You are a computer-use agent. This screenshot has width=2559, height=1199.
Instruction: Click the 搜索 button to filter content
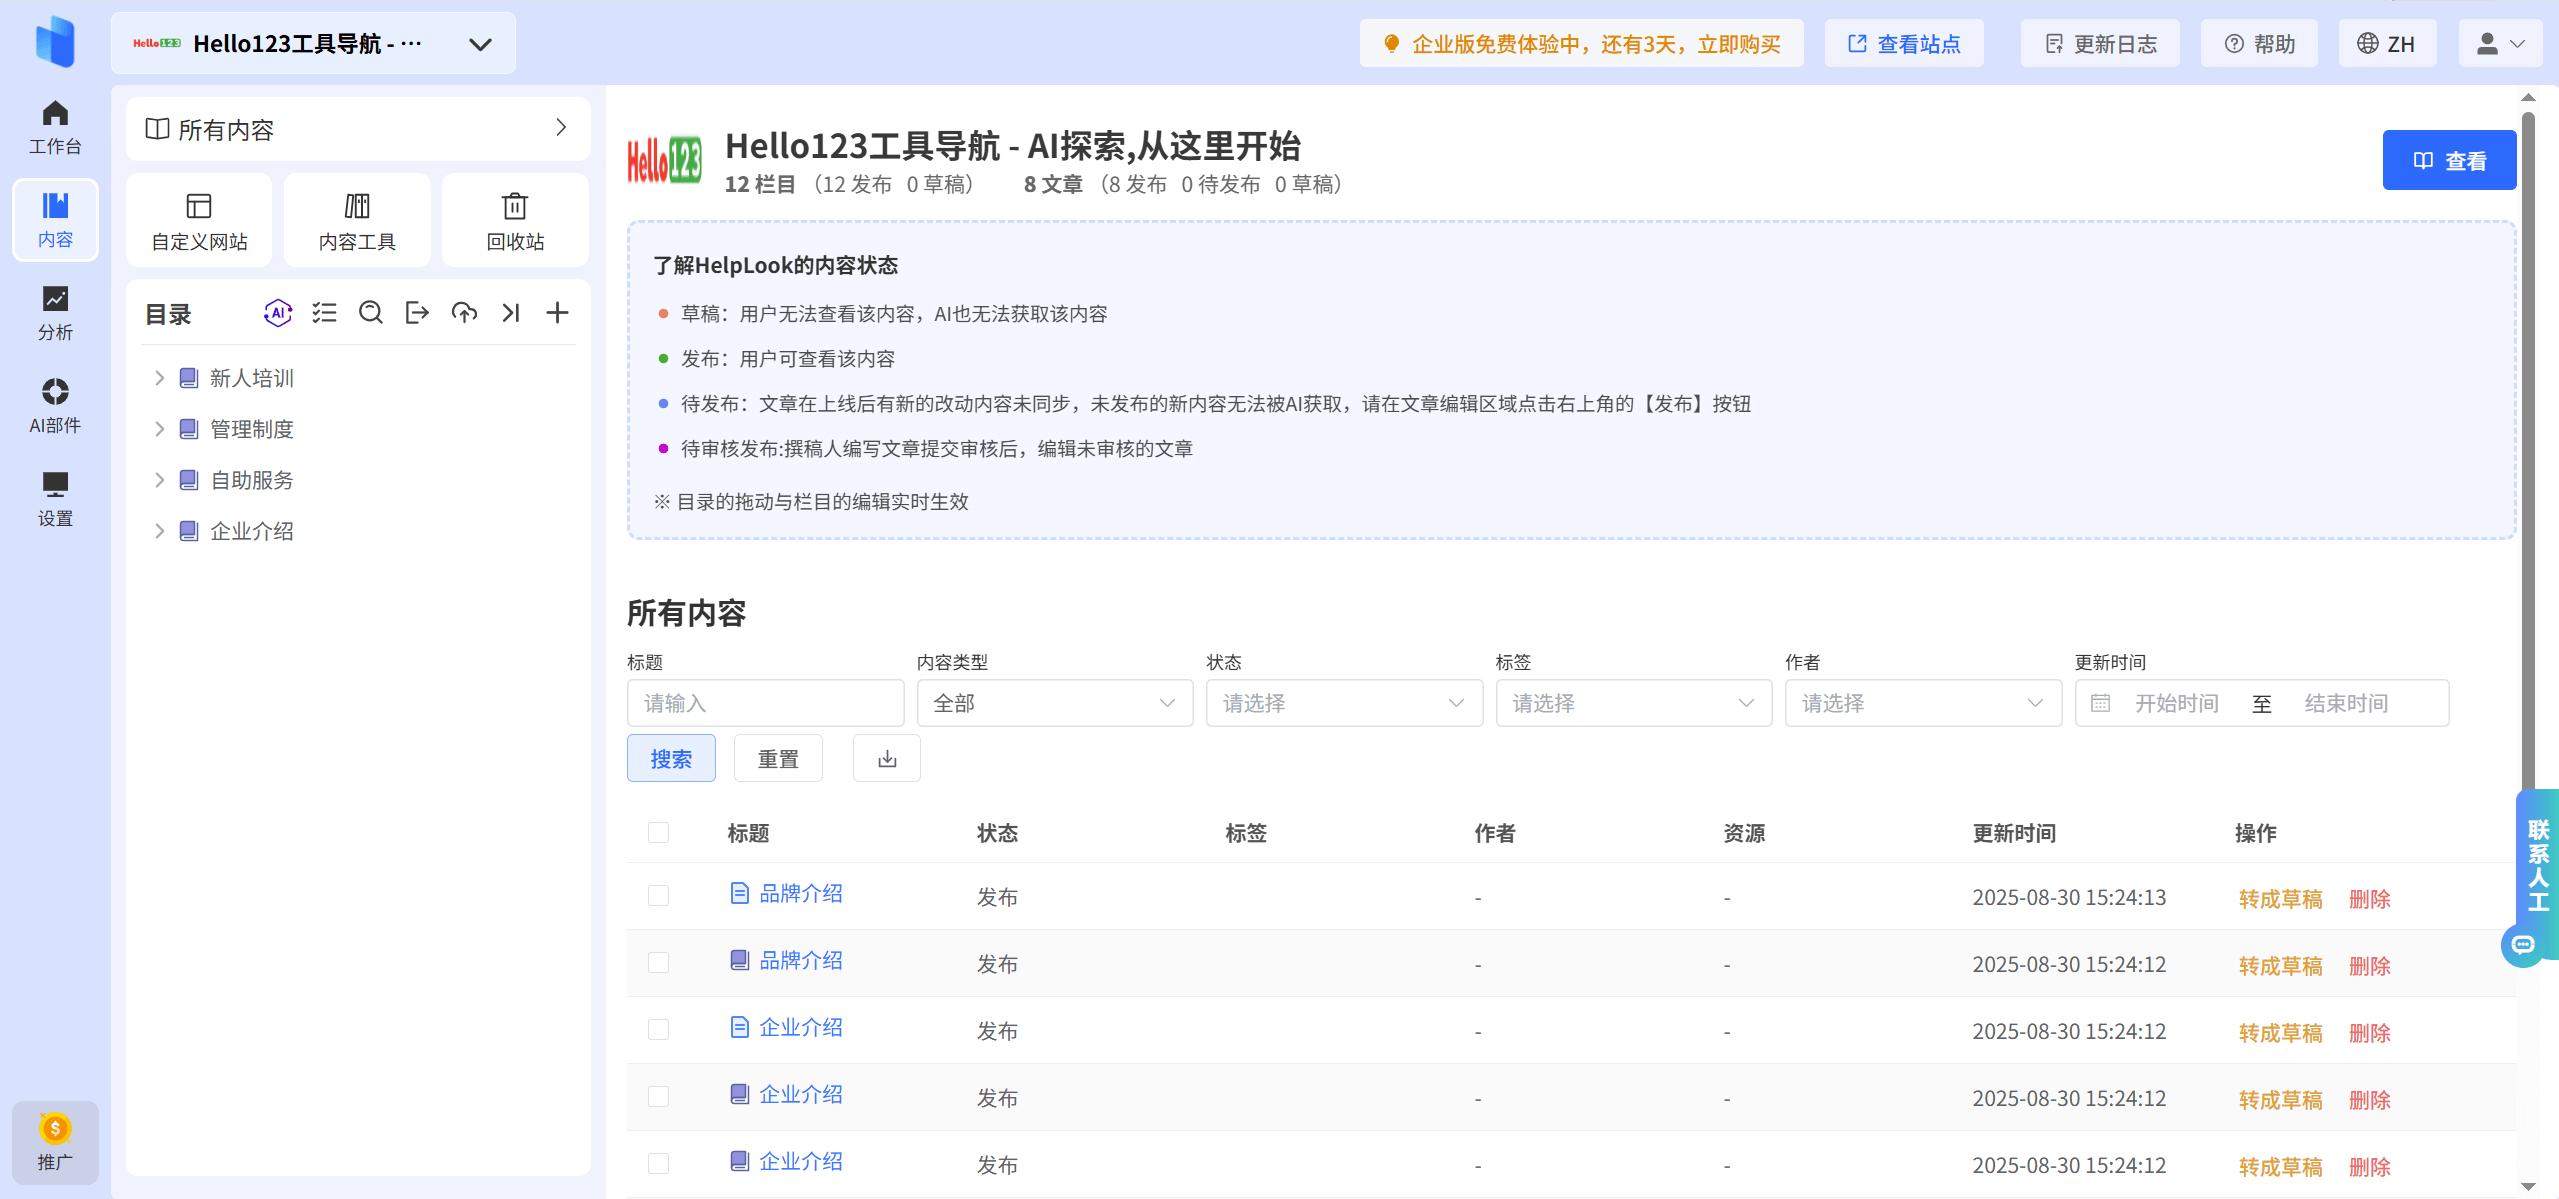pyautogui.click(x=670, y=758)
